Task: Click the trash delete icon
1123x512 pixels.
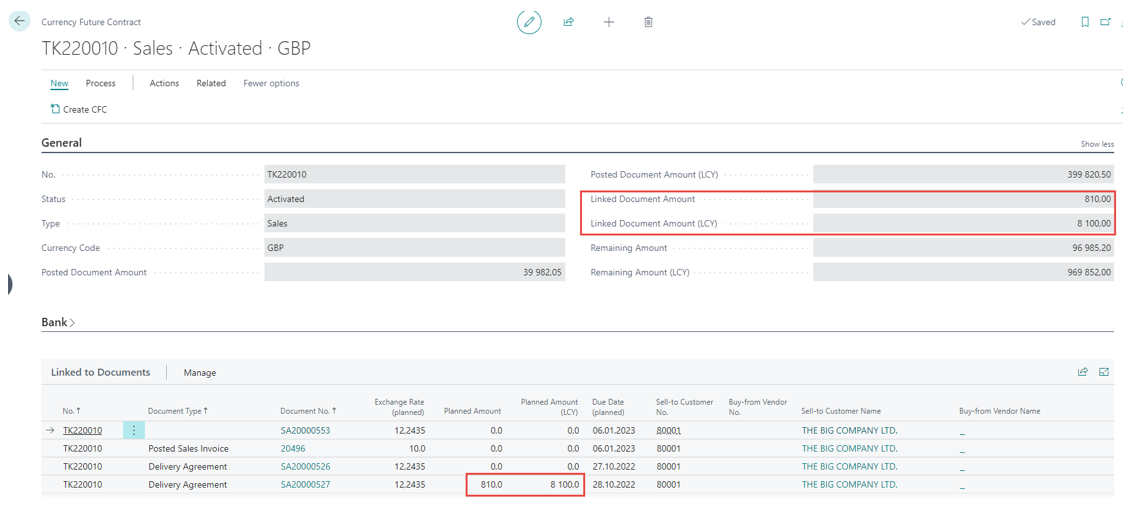Action: pyautogui.click(x=648, y=22)
